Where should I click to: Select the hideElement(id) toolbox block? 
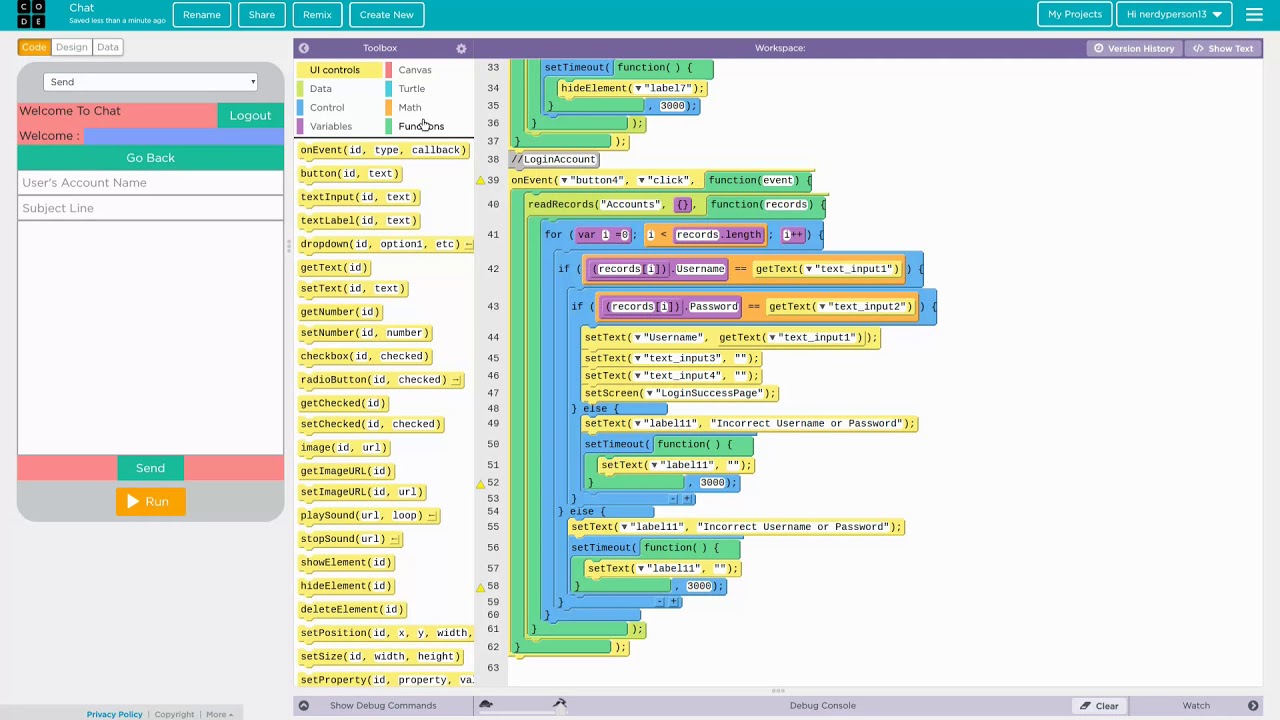tap(346, 586)
